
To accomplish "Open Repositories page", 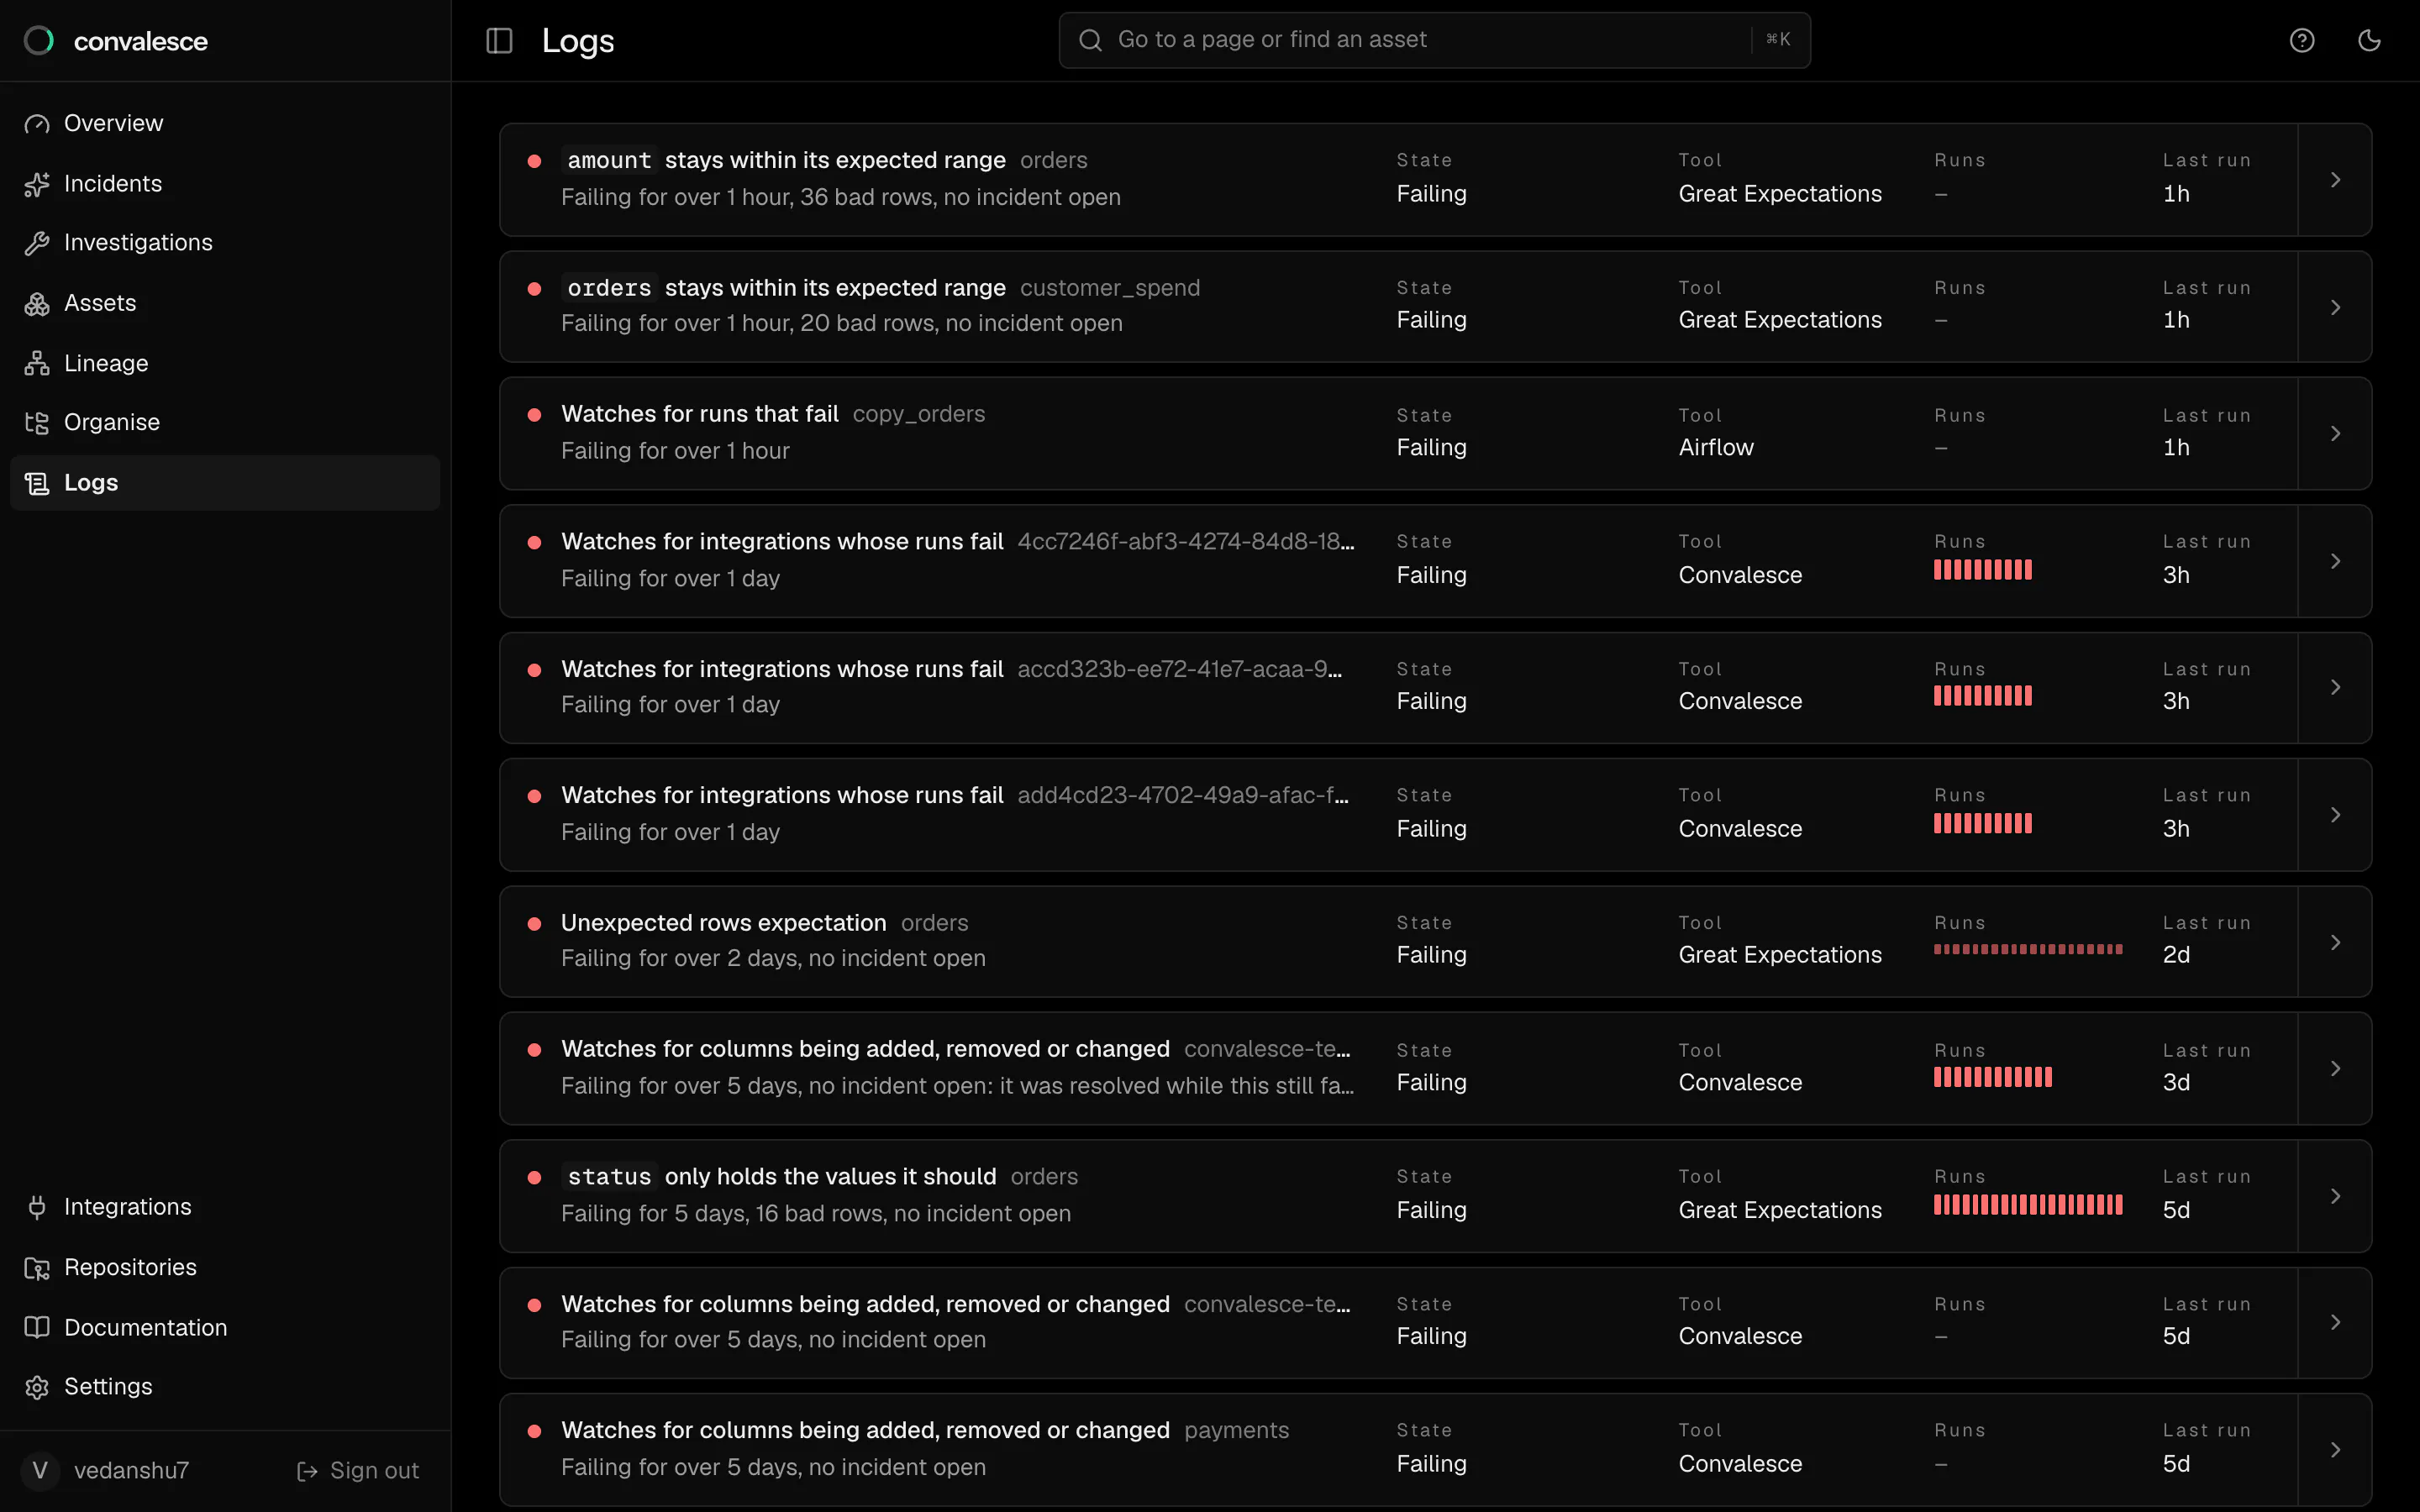I will point(225,1268).
